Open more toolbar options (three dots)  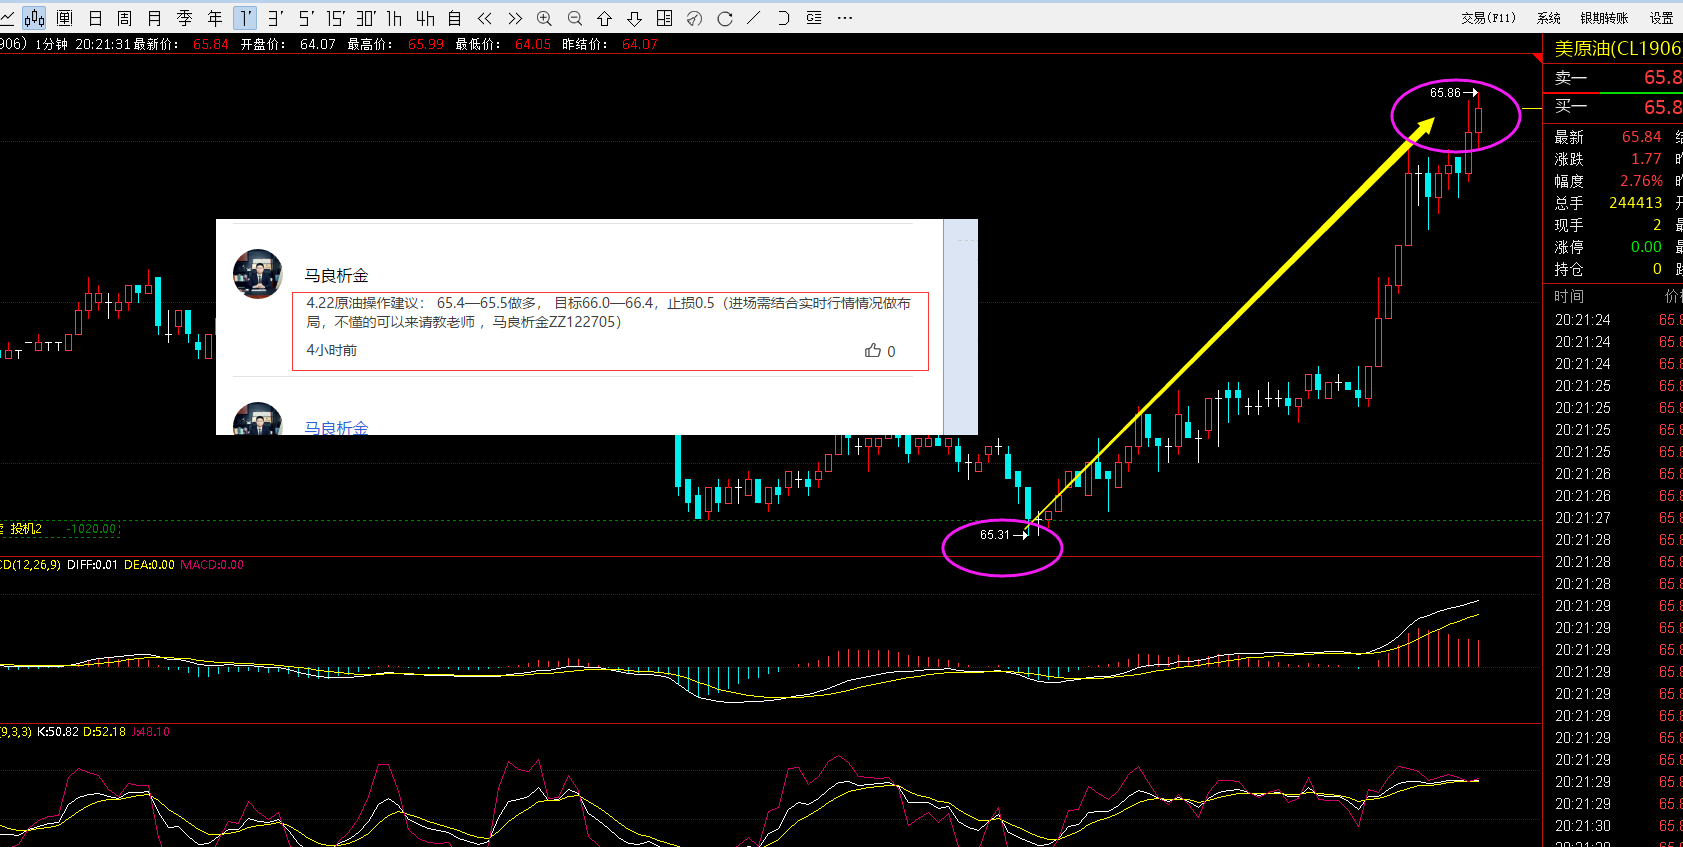point(845,18)
